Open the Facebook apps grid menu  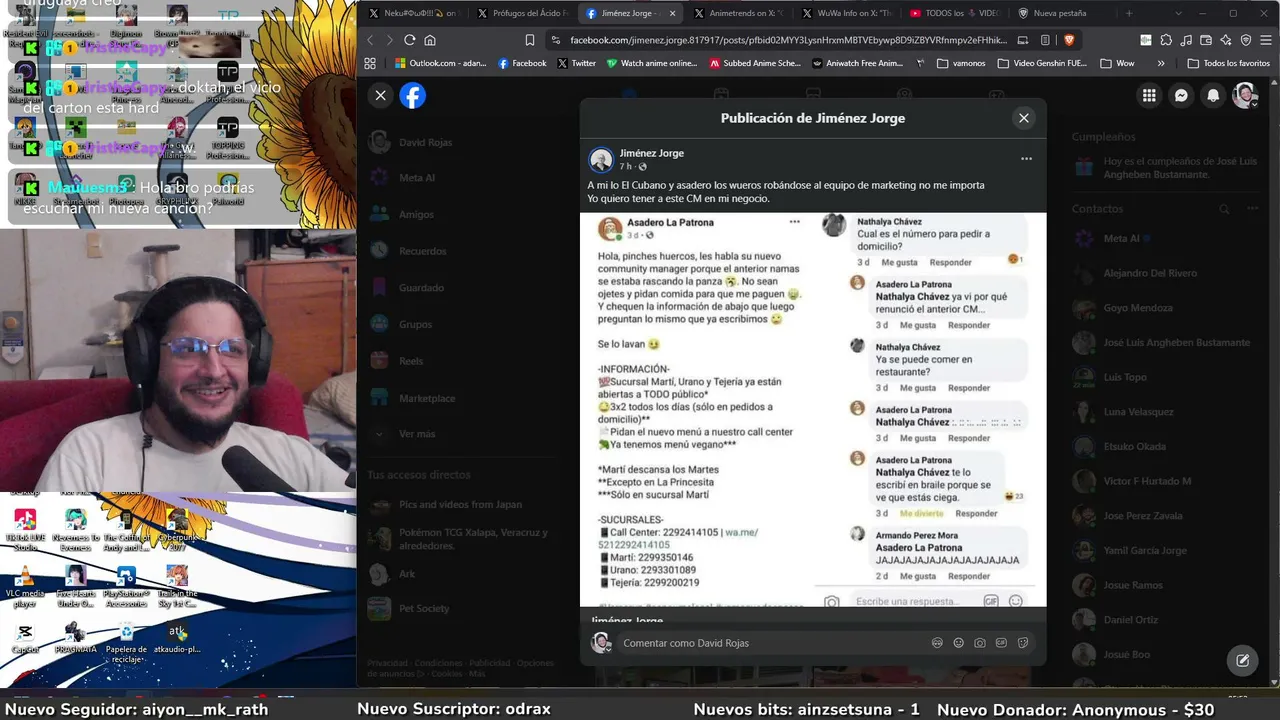tap(1149, 95)
